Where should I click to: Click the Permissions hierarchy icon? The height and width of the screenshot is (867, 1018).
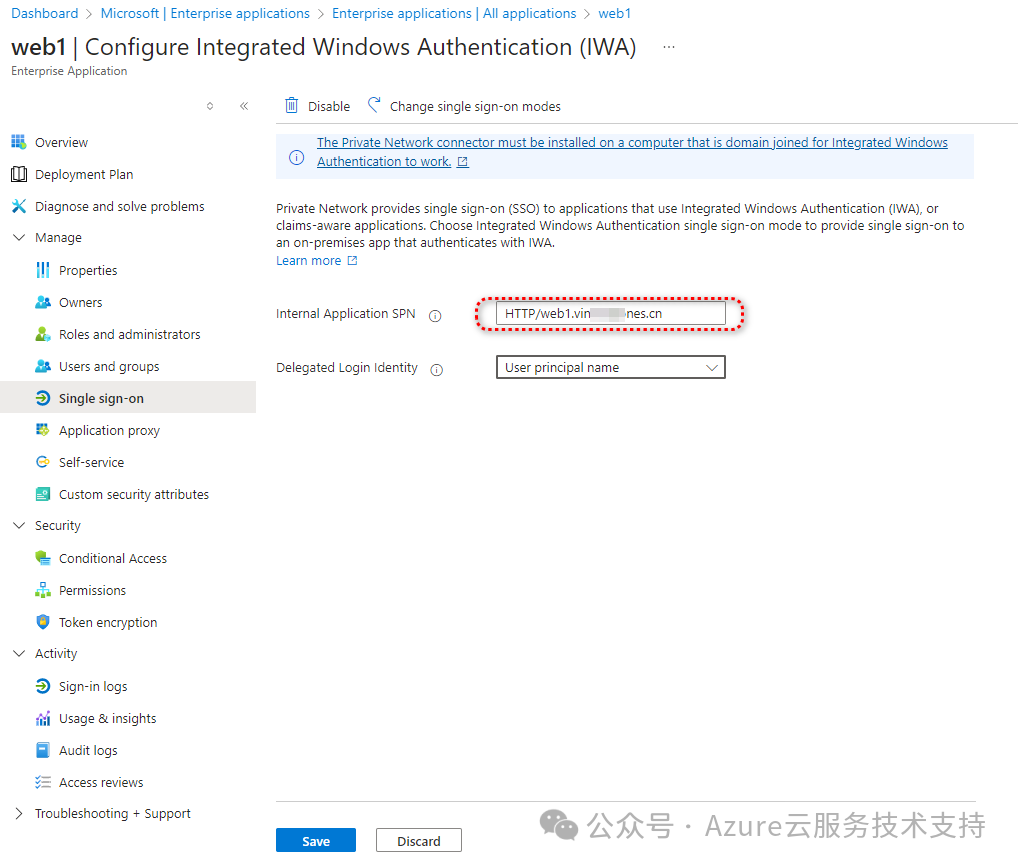(43, 590)
